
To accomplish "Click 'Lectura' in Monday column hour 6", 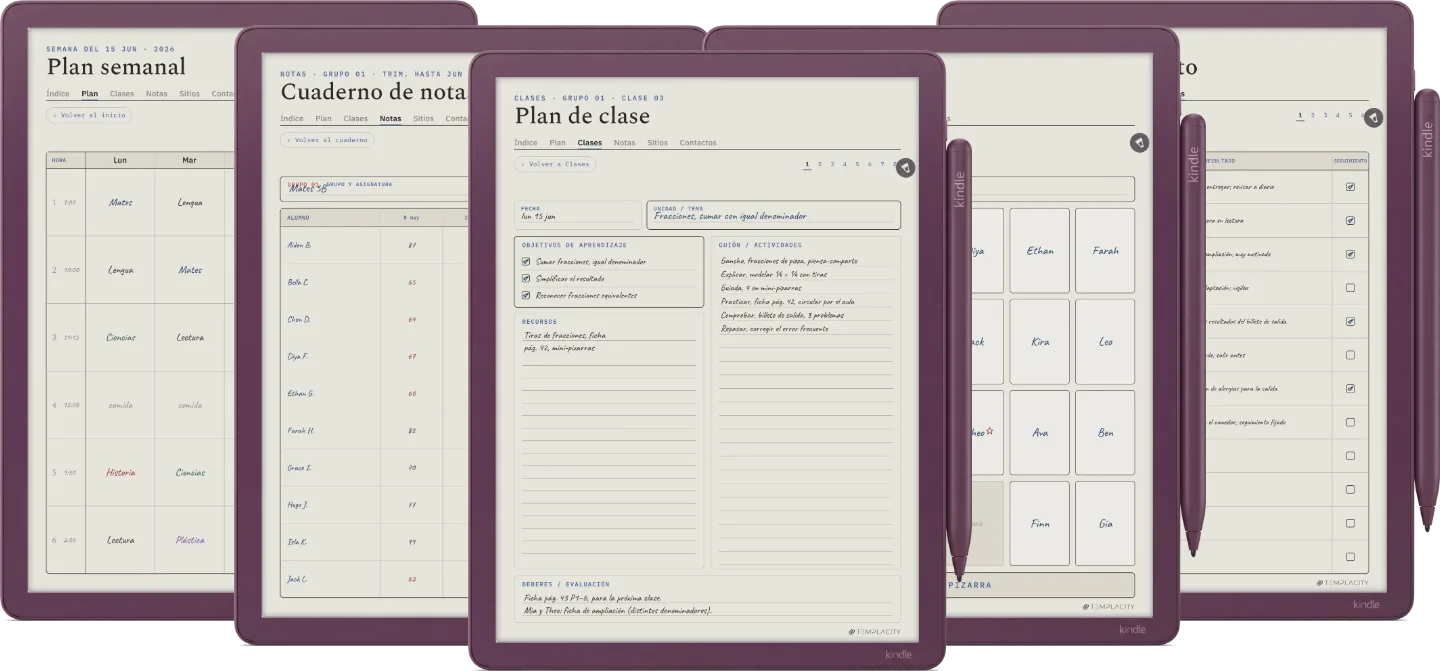I will pyautogui.click(x=120, y=540).
